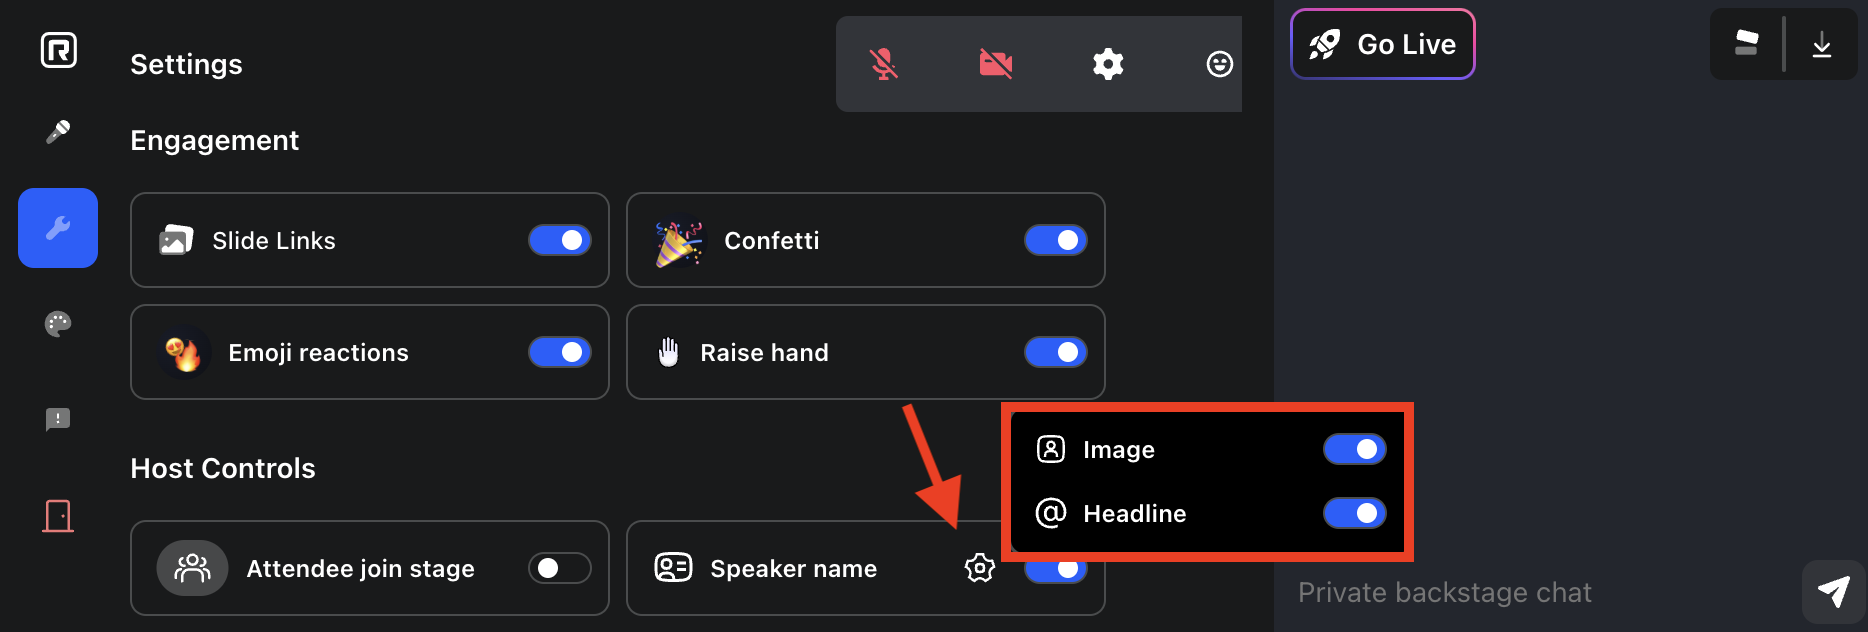Select the wrench settings tab in sidebar
1868x632 pixels.
click(58, 228)
